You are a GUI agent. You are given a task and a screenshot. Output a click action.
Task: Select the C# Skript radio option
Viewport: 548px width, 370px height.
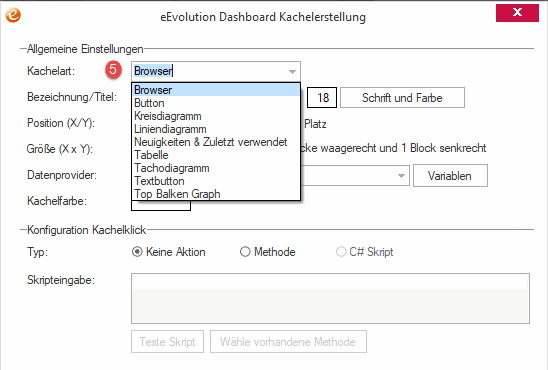pyautogui.click(x=341, y=252)
